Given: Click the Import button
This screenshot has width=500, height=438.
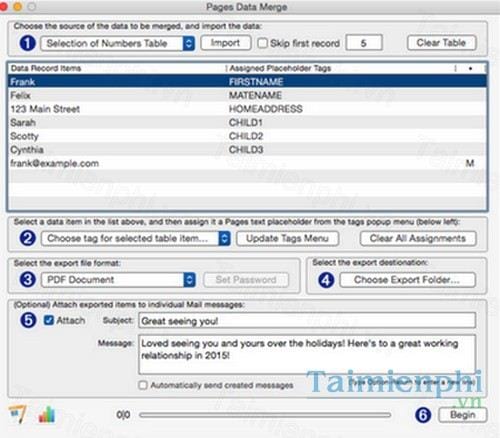Looking at the screenshot, I should coord(226,43).
